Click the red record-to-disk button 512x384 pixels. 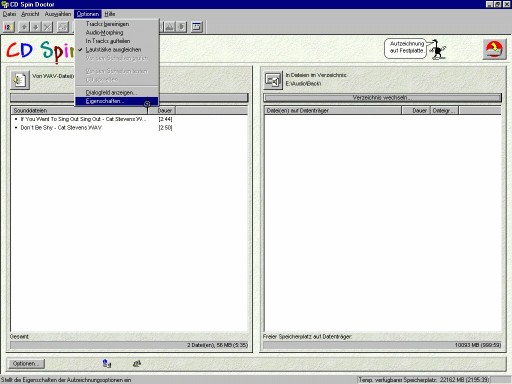(494, 49)
